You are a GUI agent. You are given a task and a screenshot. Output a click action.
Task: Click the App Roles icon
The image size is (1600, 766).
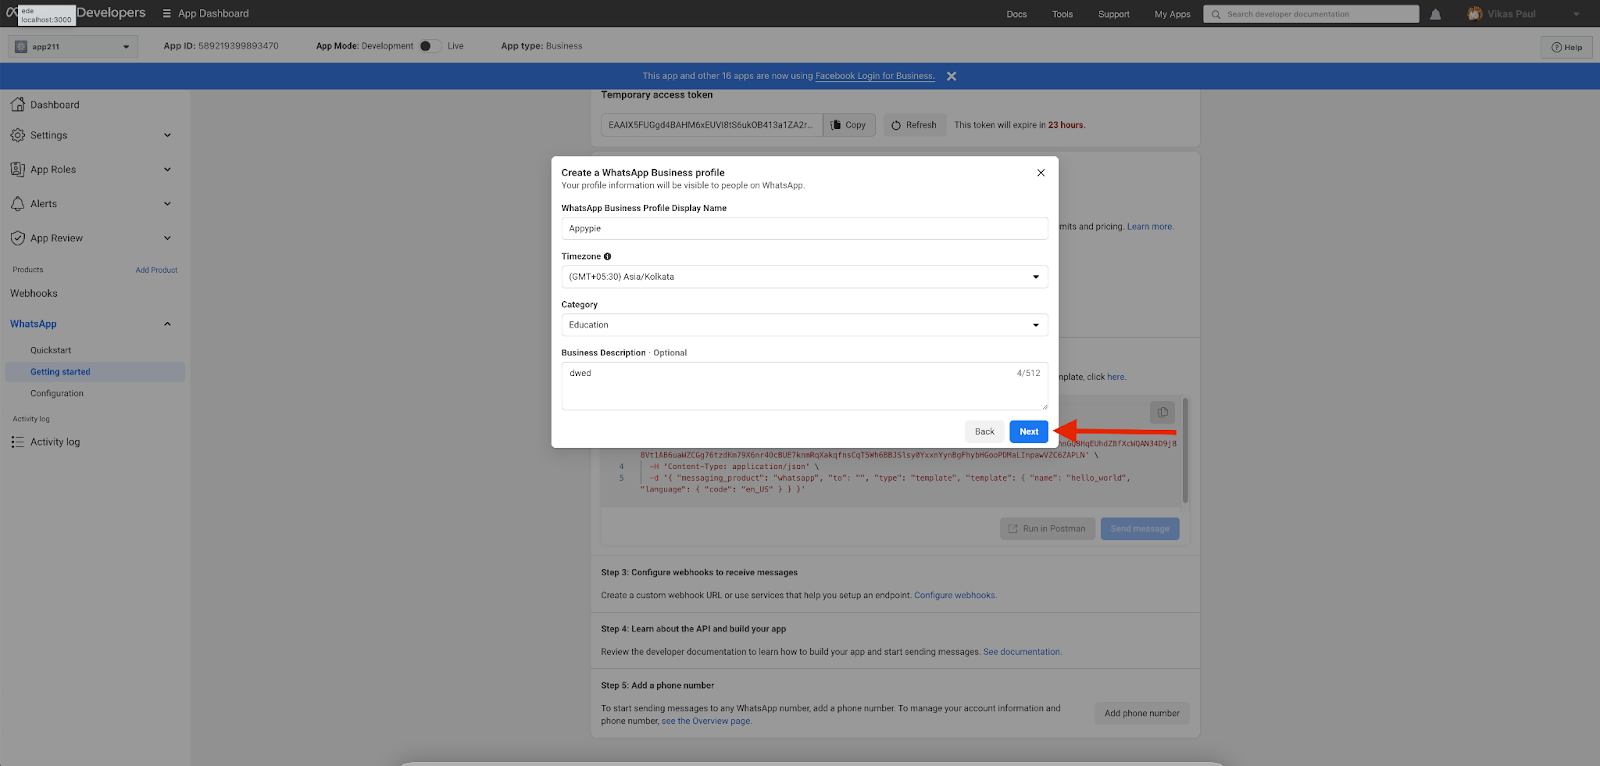17,169
